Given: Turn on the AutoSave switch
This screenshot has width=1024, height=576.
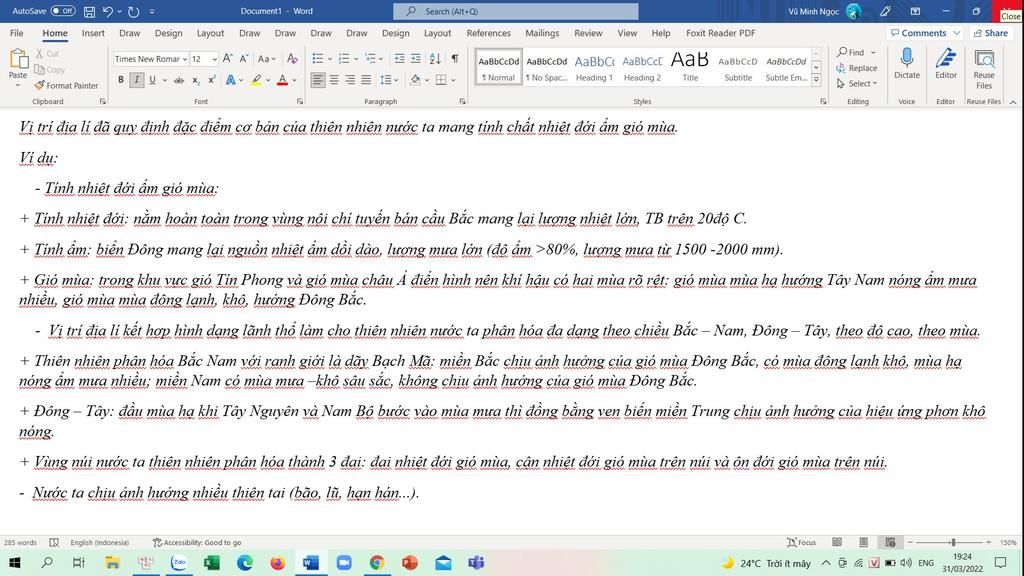Looking at the screenshot, I should point(63,11).
